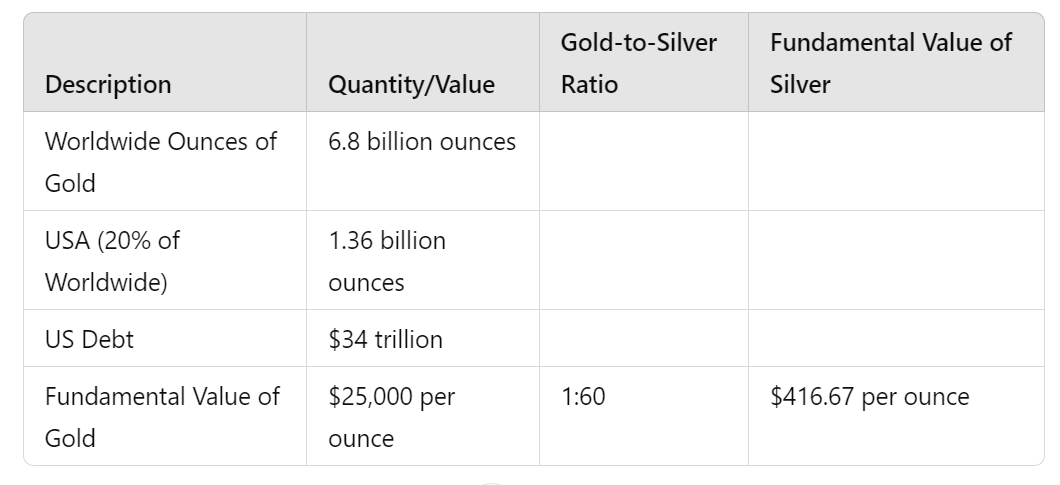Viewport: 1060px width, 485px height.
Task: Click empty silver value cell in USA row
Action: point(895,261)
